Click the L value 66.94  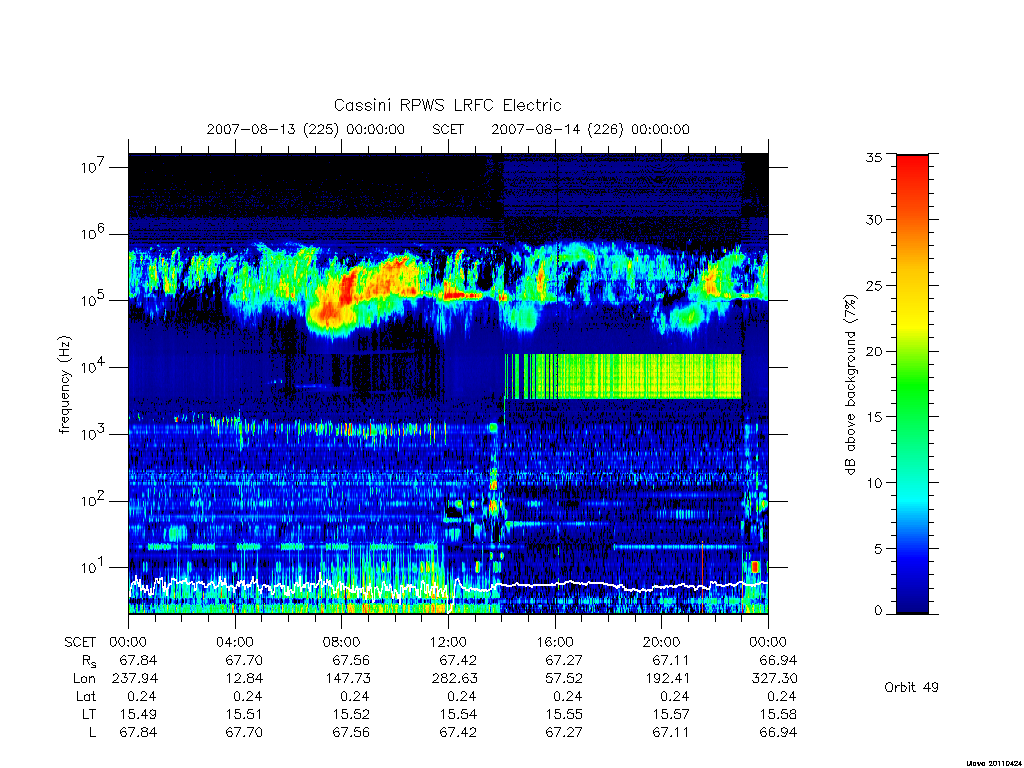point(778,732)
